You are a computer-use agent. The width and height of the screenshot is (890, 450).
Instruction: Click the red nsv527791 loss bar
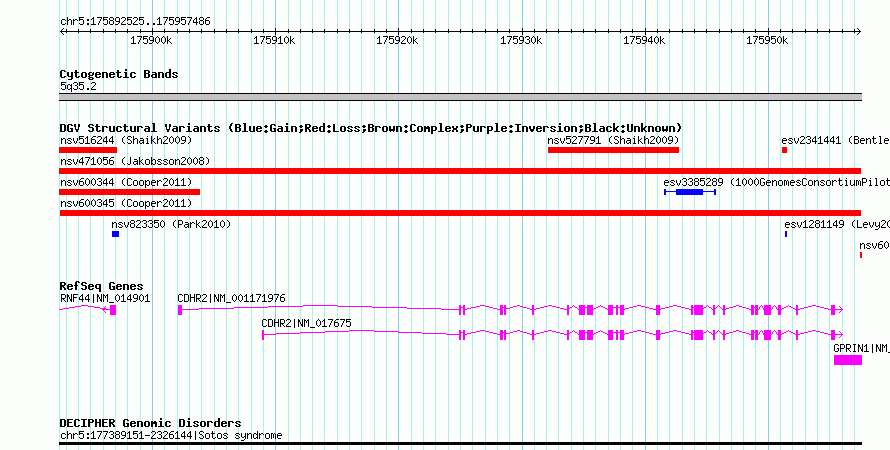click(613, 150)
